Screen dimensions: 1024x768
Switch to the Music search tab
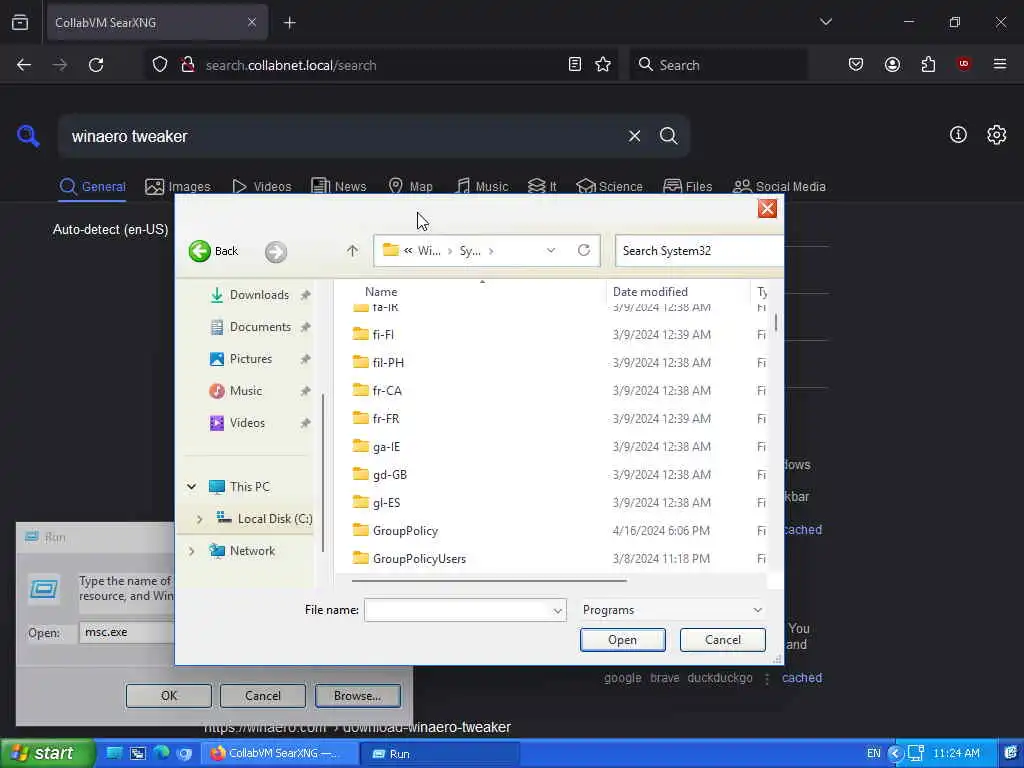tap(481, 186)
